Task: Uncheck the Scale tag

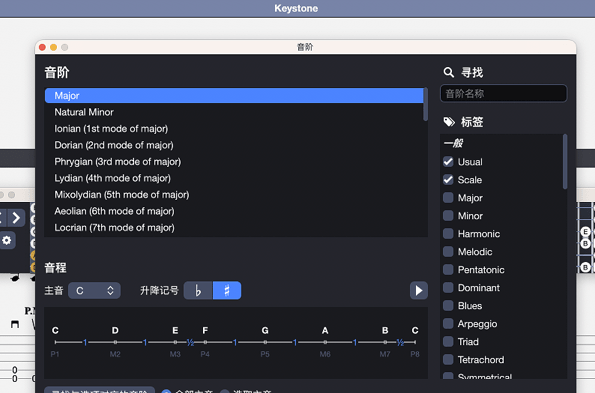Action: (448, 179)
